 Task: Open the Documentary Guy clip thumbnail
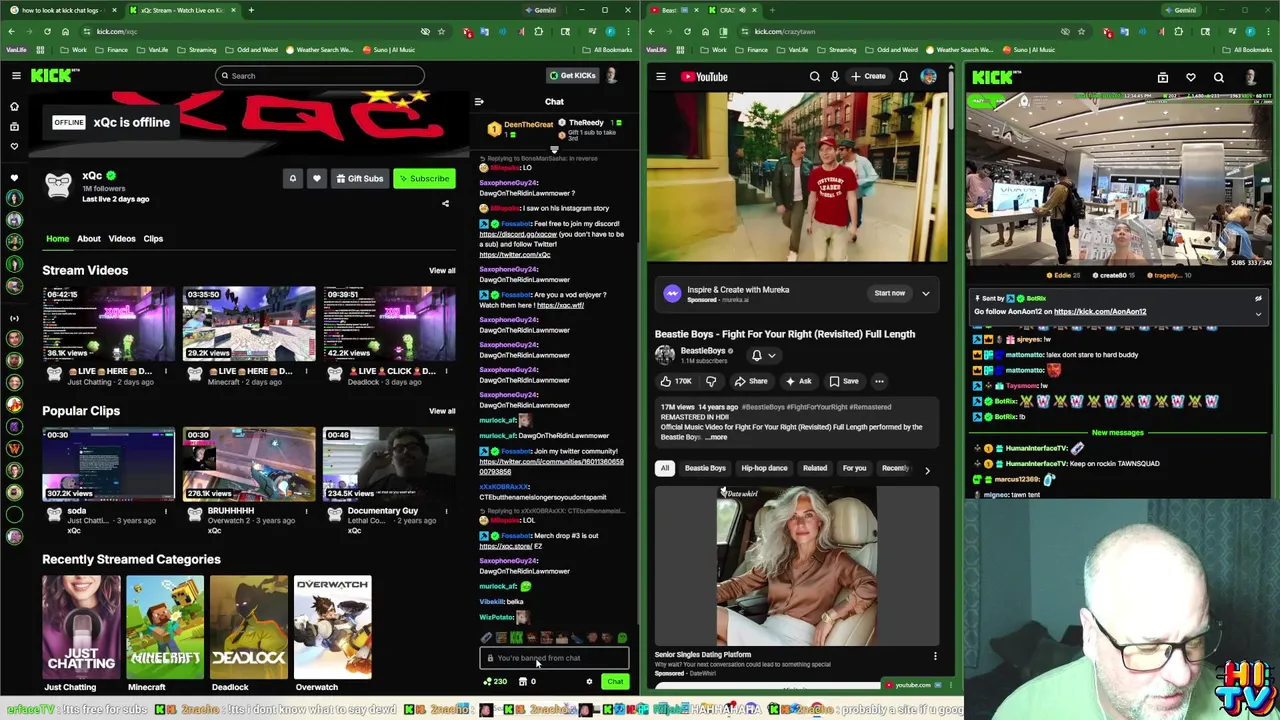tap(388, 464)
